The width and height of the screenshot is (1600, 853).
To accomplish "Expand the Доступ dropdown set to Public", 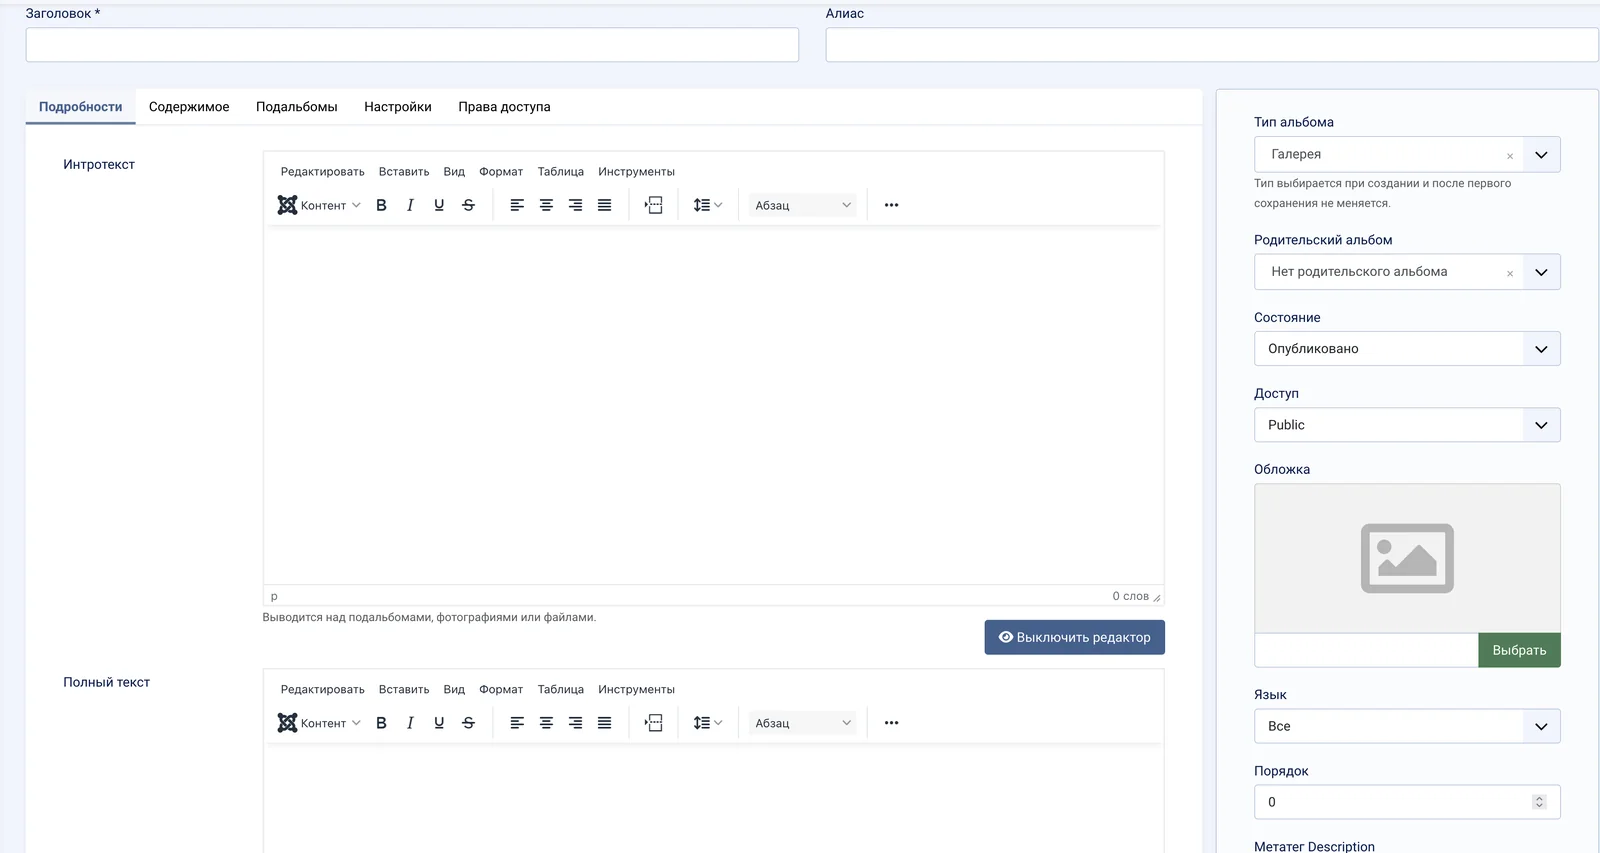I will pos(1407,425).
